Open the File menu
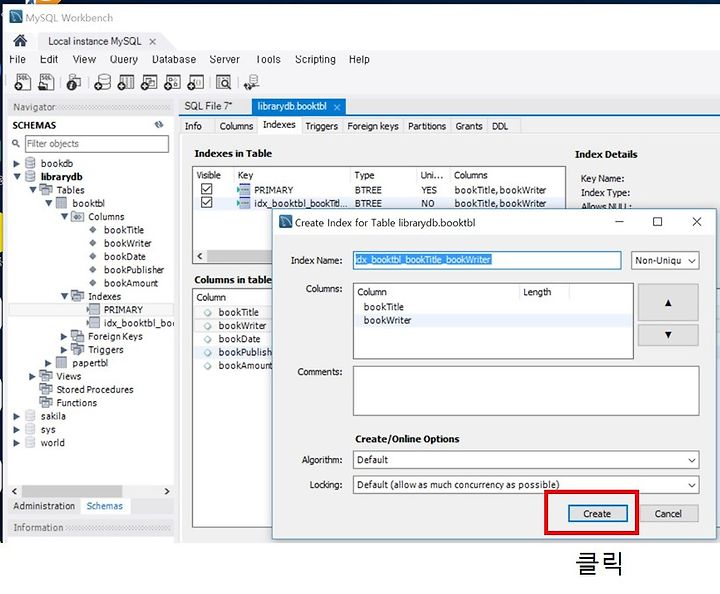720x594 pixels. pyautogui.click(x=17, y=59)
